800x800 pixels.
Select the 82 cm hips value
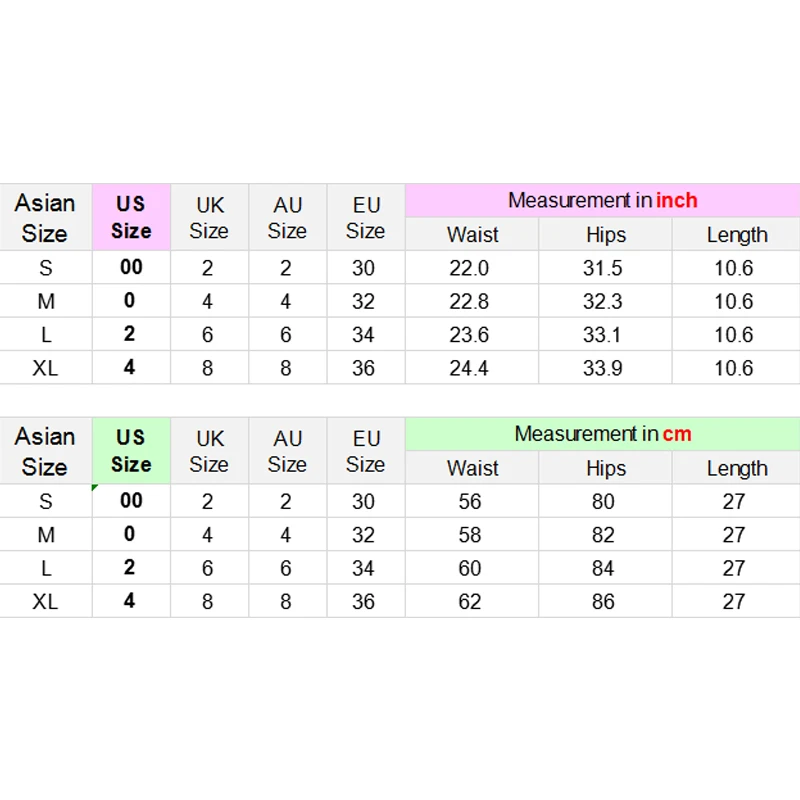603,535
